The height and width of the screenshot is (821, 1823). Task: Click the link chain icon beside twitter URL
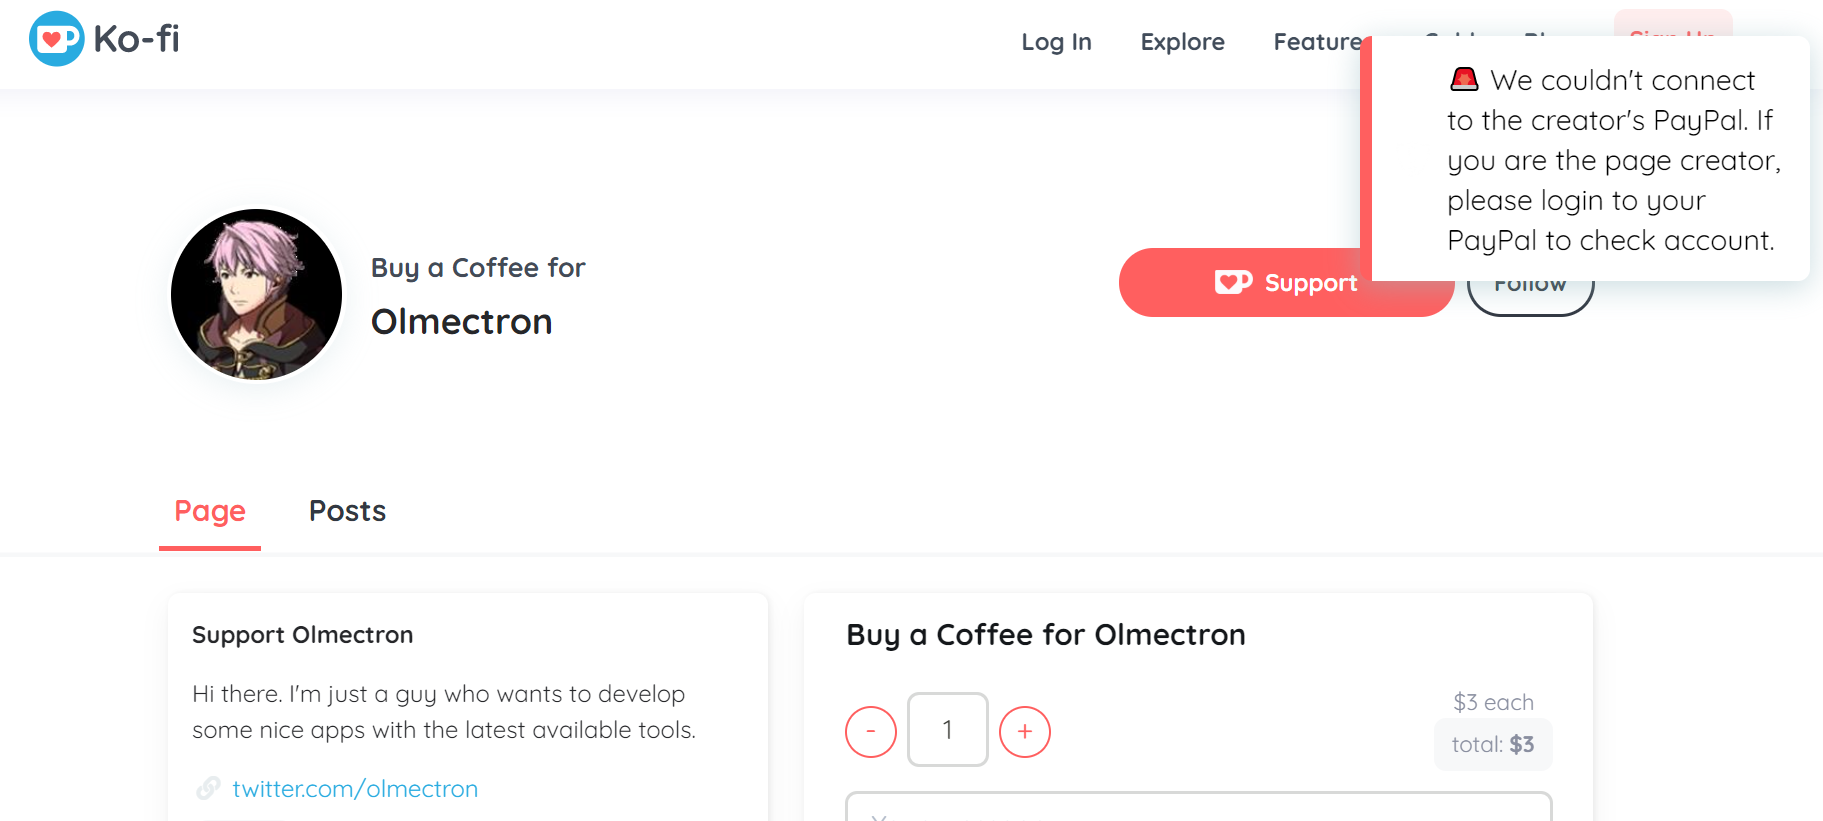point(208,788)
